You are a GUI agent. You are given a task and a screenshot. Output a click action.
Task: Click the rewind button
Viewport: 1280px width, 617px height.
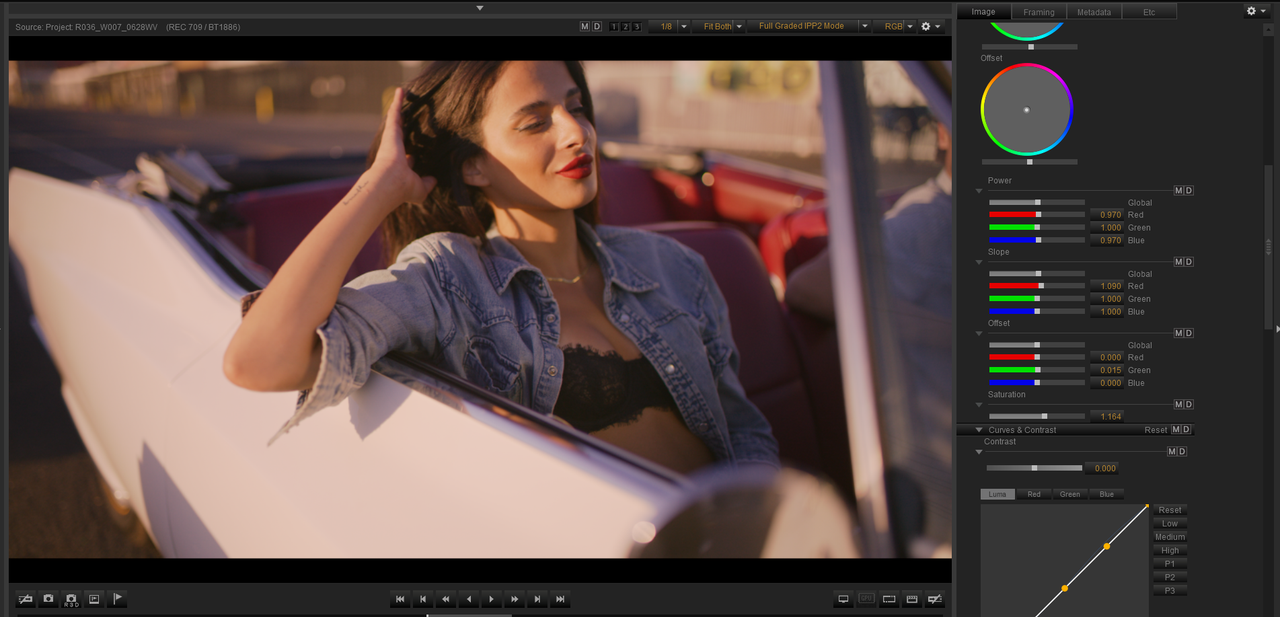click(446, 599)
